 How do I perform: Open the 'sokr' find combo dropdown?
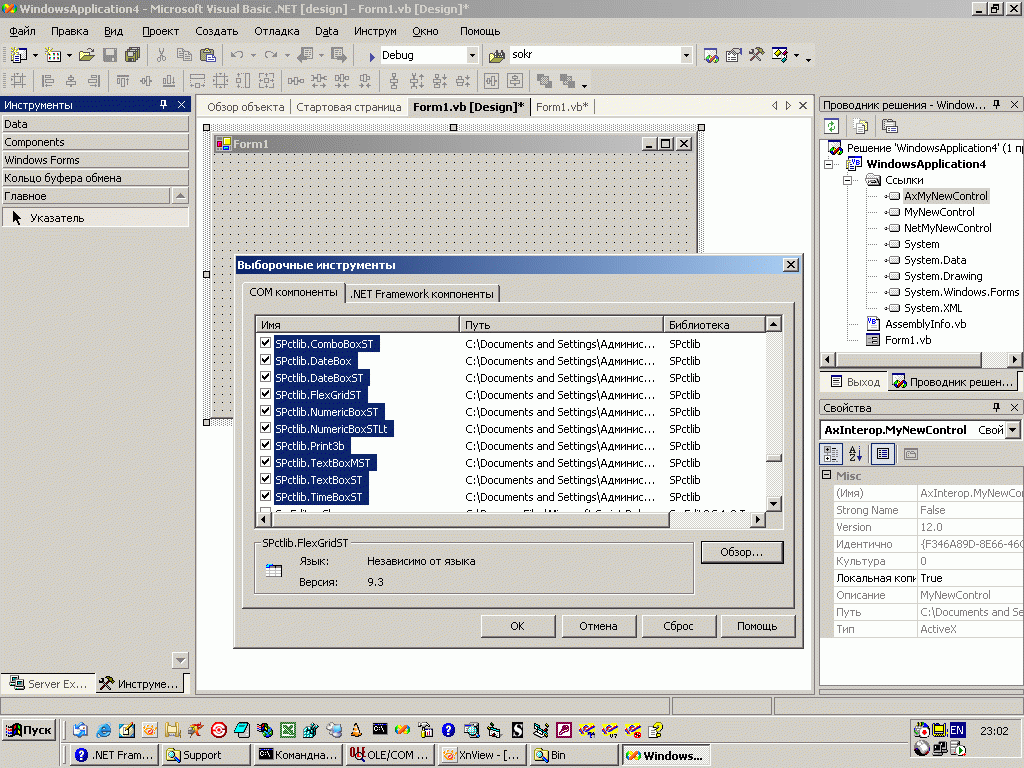pyautogui.click(x=686, y=56)
